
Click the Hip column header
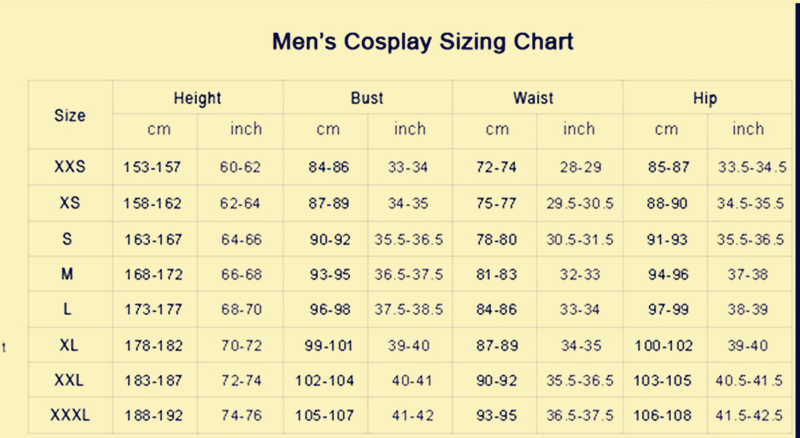(705, 98)
